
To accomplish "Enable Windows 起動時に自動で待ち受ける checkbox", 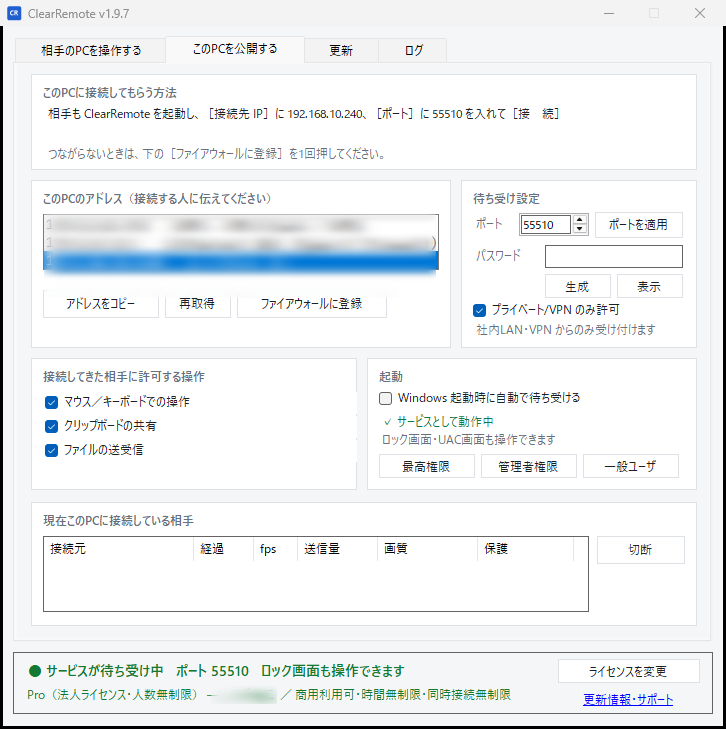I will pyautogui.click(x=386, y=398).
